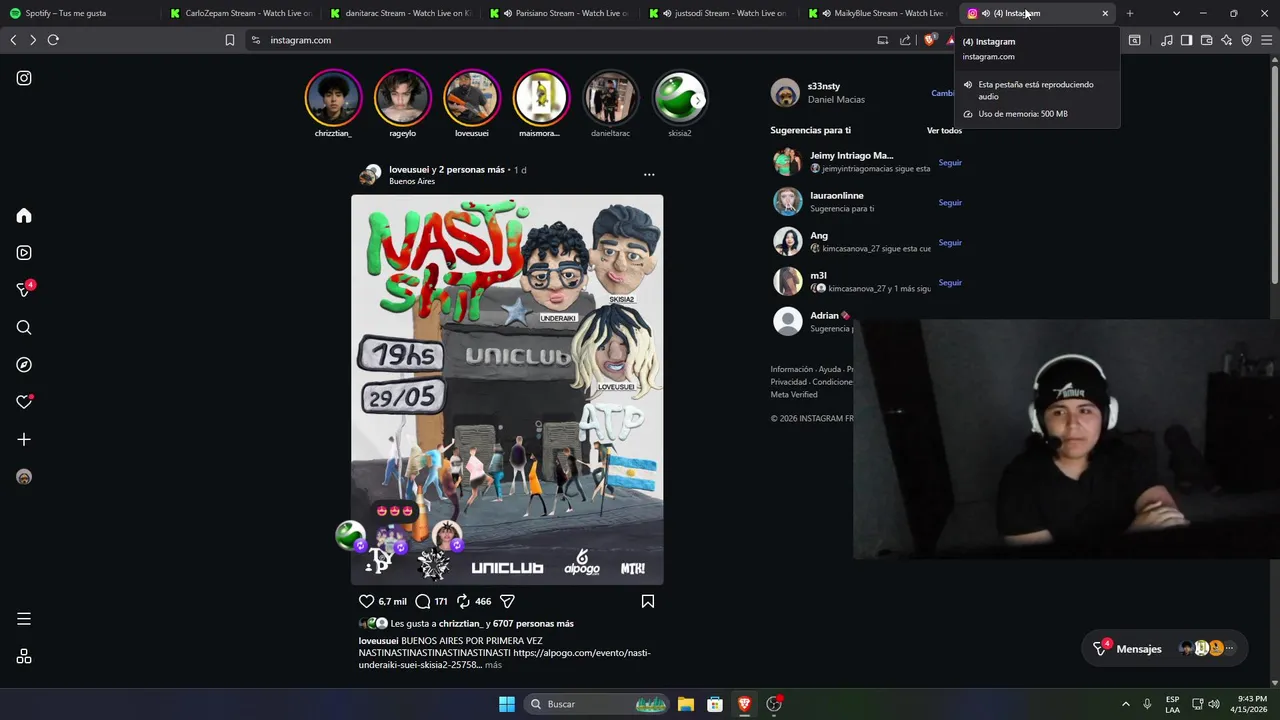View the 6707 personas más likes list

[533, 623]
